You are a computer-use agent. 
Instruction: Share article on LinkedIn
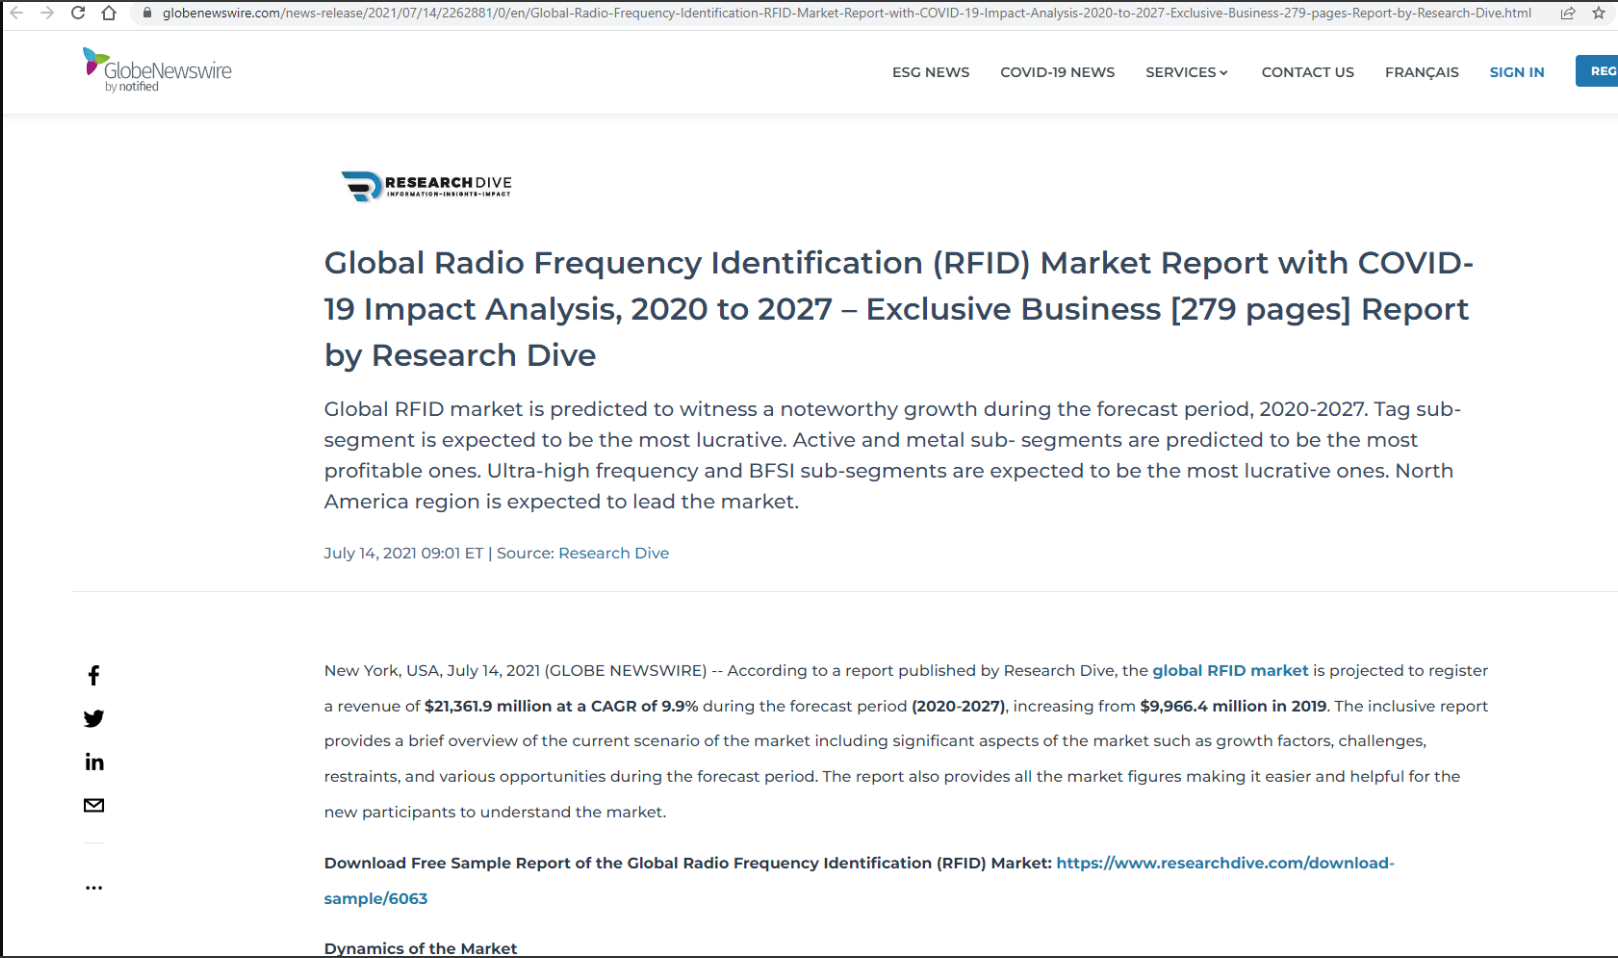94,762
